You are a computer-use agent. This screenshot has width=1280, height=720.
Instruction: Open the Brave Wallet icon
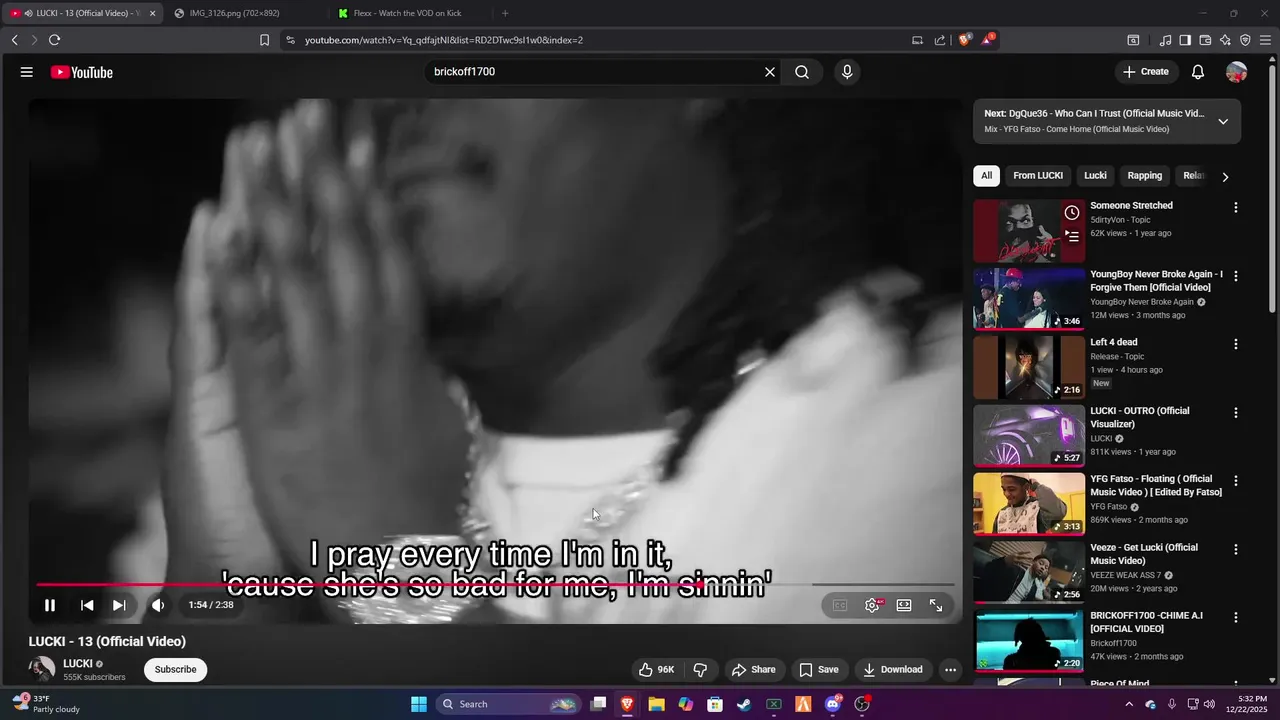click(1205, 40)
